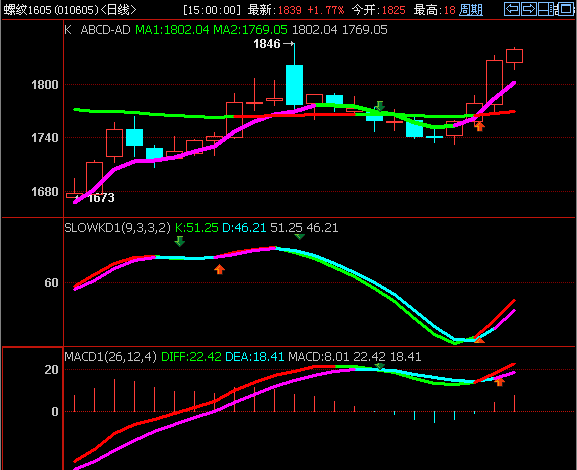Select the tall cyan candle near 1846
Viewport: 577px width, 470px height.
pos(294,85)
